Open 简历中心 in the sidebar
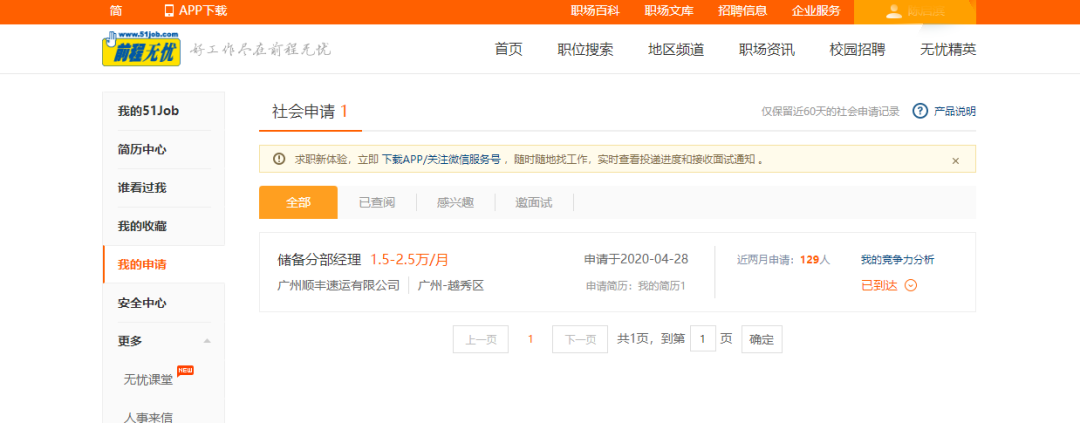Image resolution: width=1080 pixels, height=423 pixels. tap(142, 149)
